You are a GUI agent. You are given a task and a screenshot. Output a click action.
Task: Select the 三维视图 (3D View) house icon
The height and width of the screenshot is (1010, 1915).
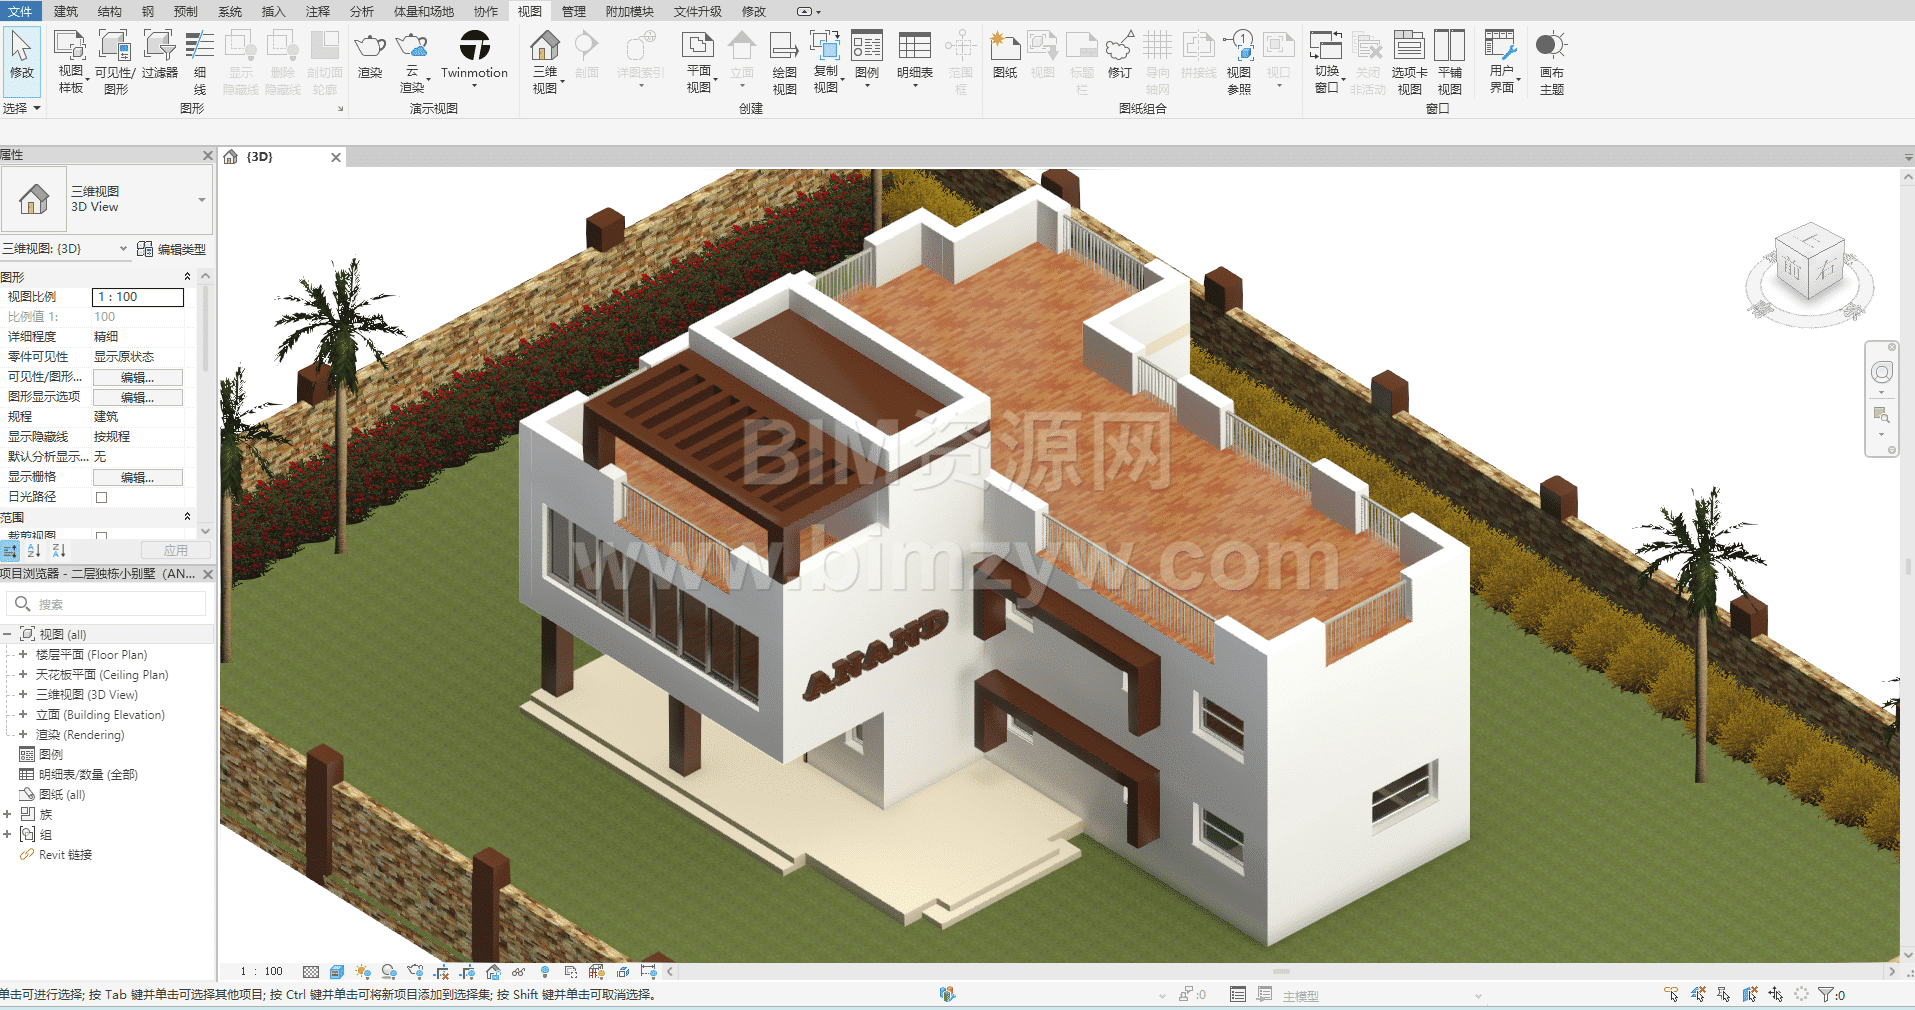click(545, 47)
